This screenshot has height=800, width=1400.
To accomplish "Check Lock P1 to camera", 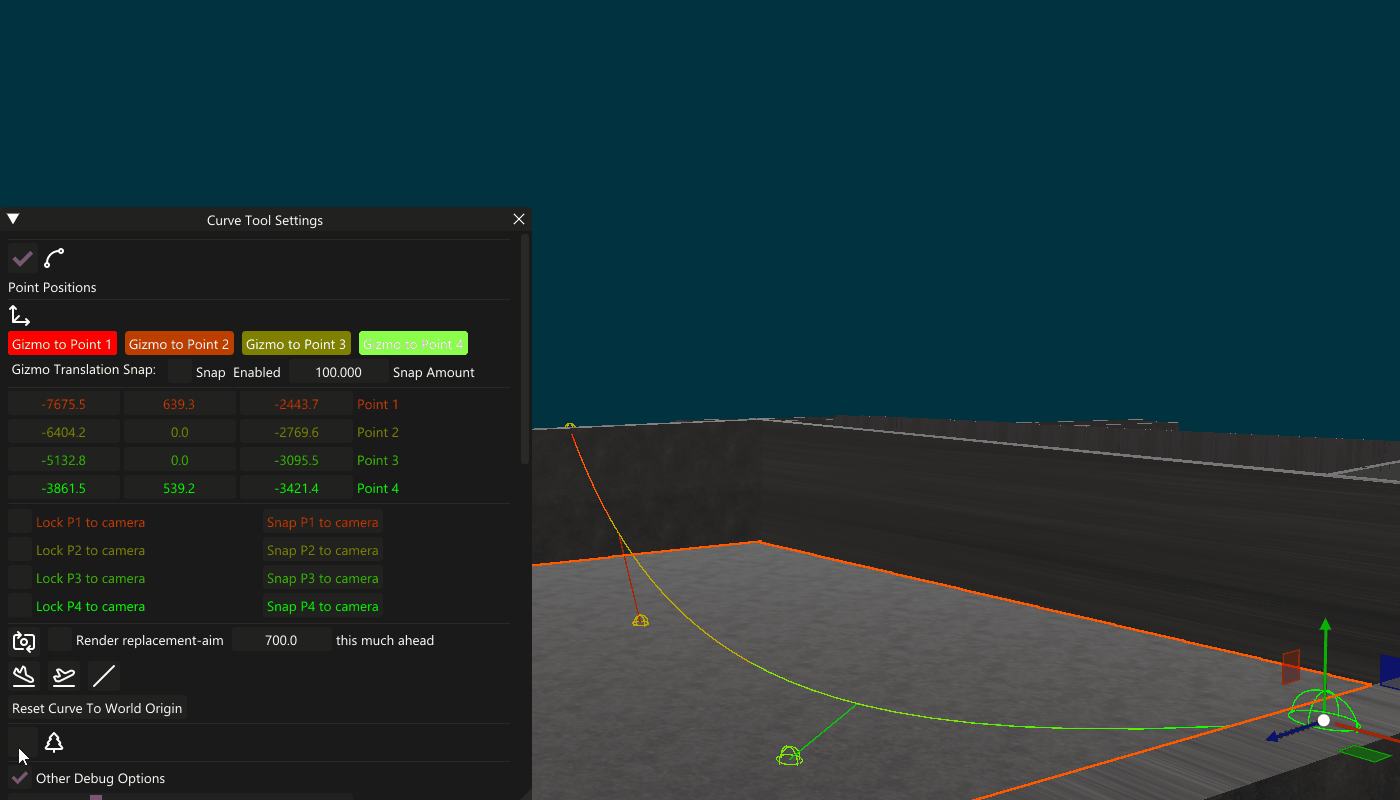I will pos(18,521).
